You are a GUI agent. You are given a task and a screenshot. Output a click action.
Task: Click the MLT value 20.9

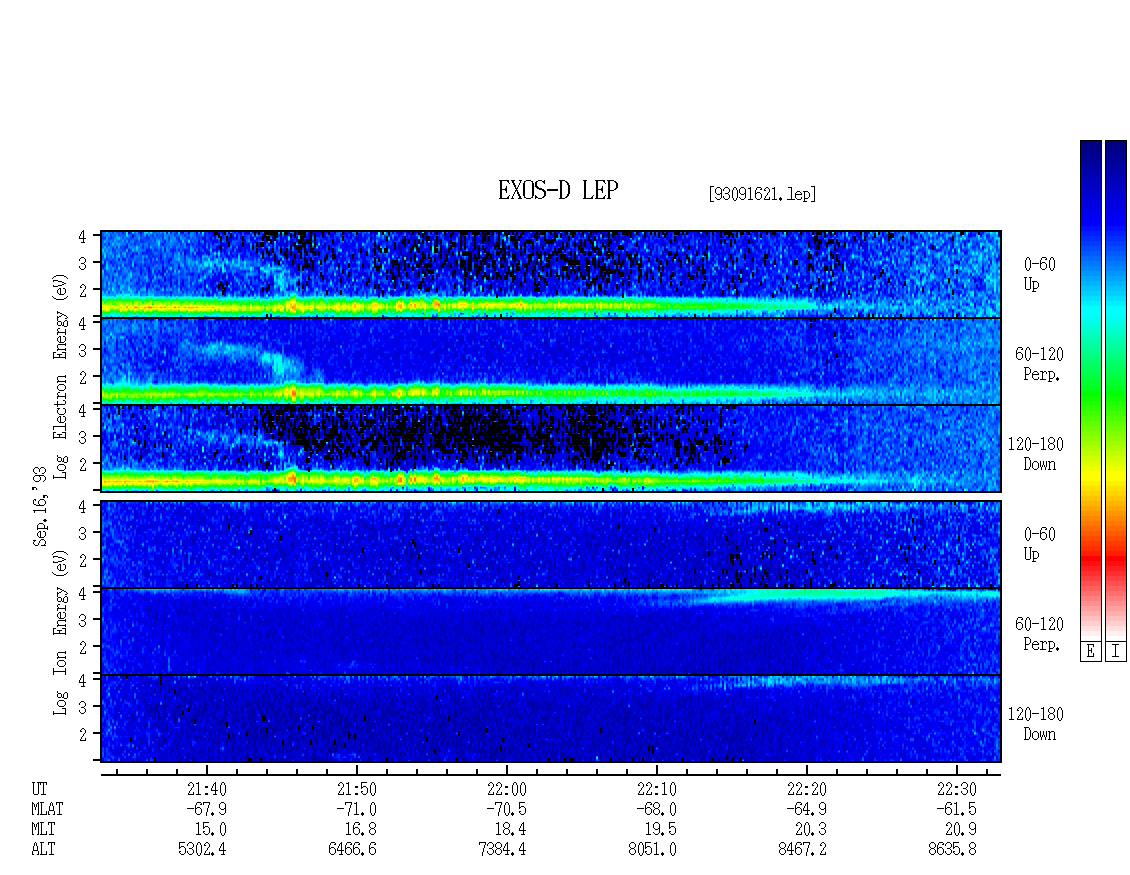tap(961, 830)
